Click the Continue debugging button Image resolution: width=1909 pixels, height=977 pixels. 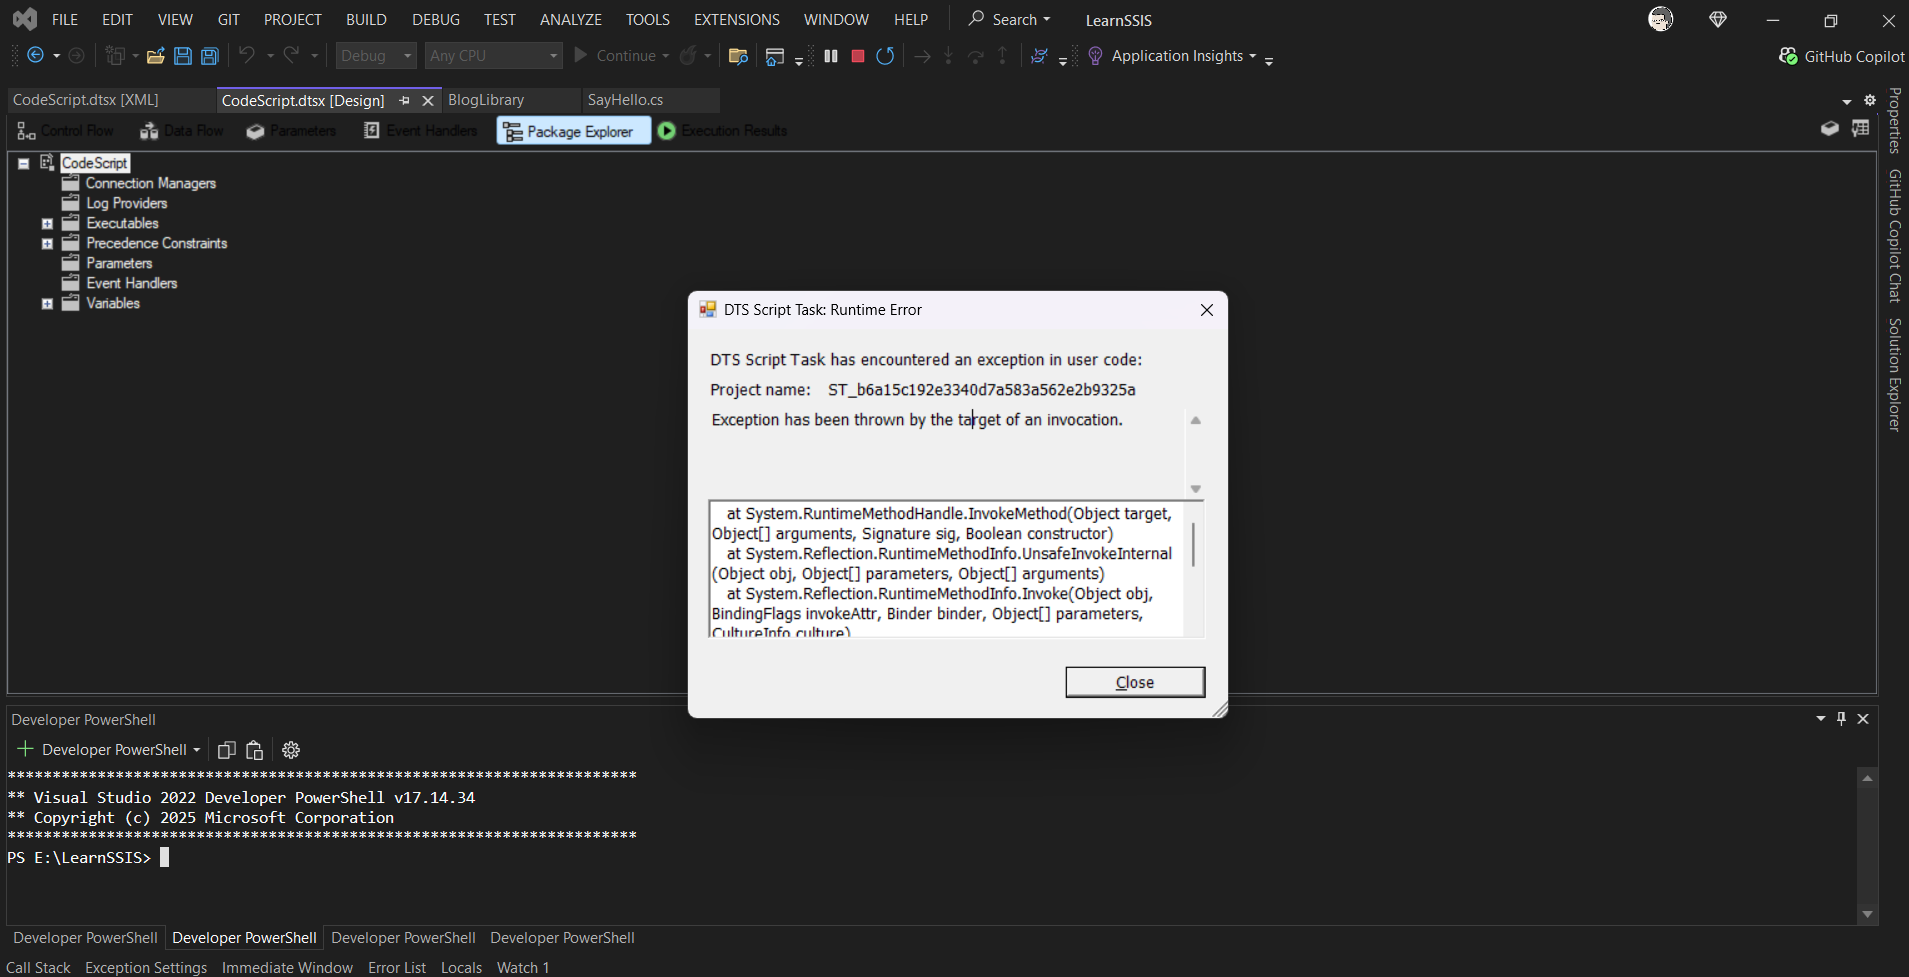[615, 56]
